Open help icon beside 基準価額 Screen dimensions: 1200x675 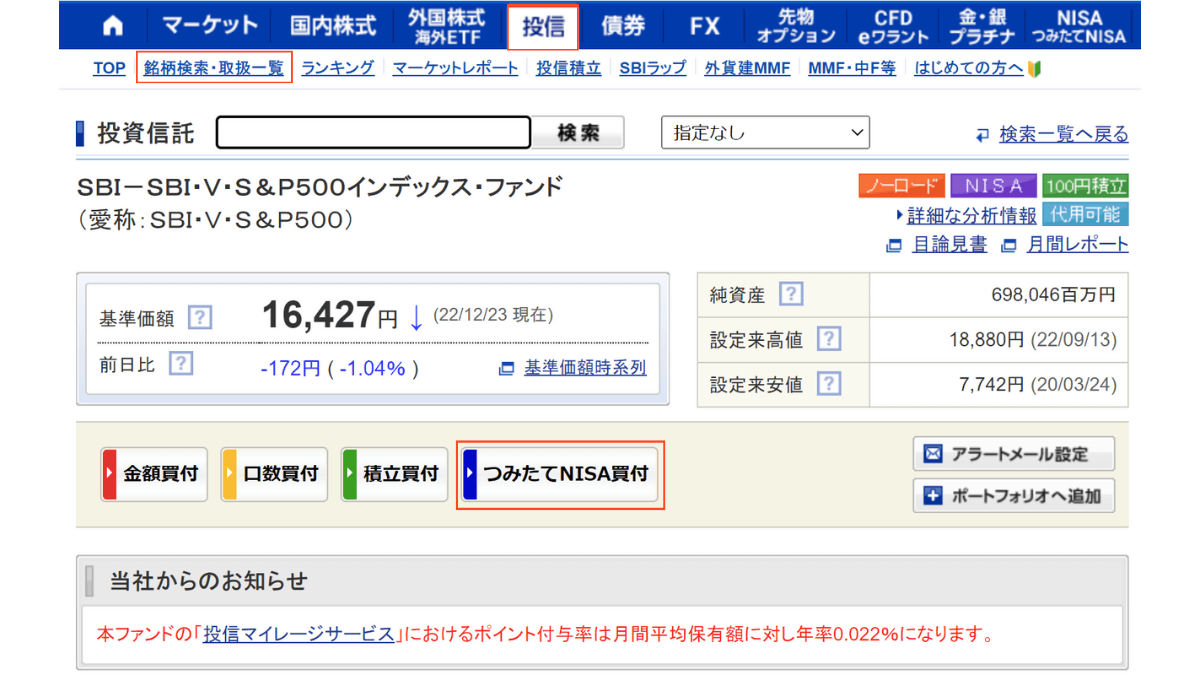point(200,318)
